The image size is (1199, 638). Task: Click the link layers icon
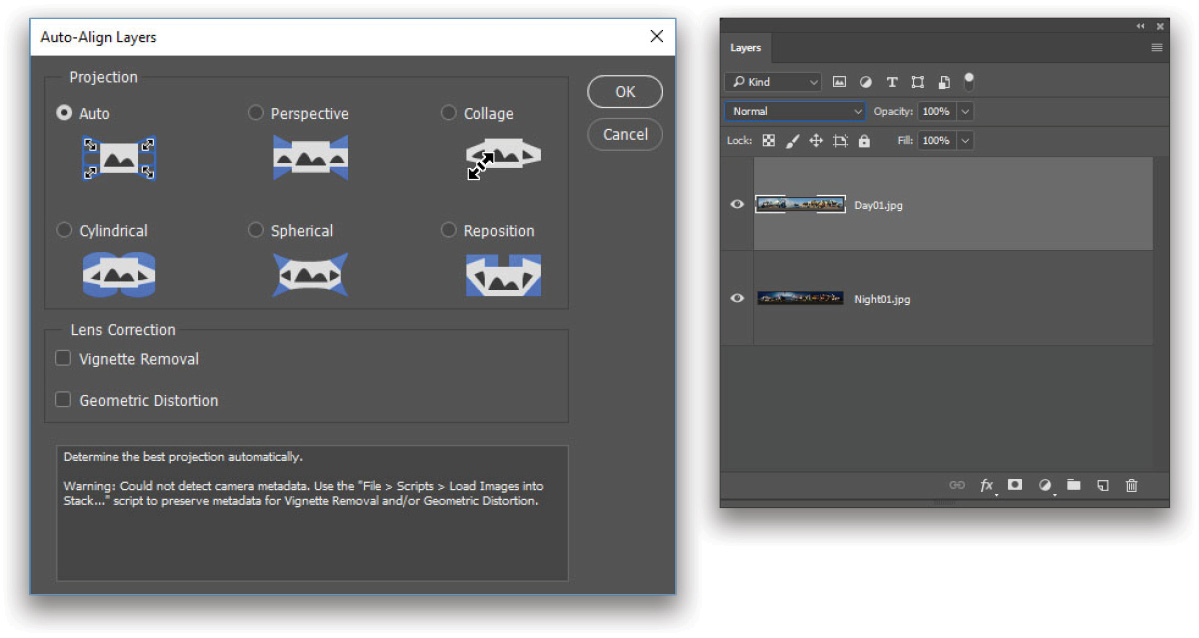957,485
